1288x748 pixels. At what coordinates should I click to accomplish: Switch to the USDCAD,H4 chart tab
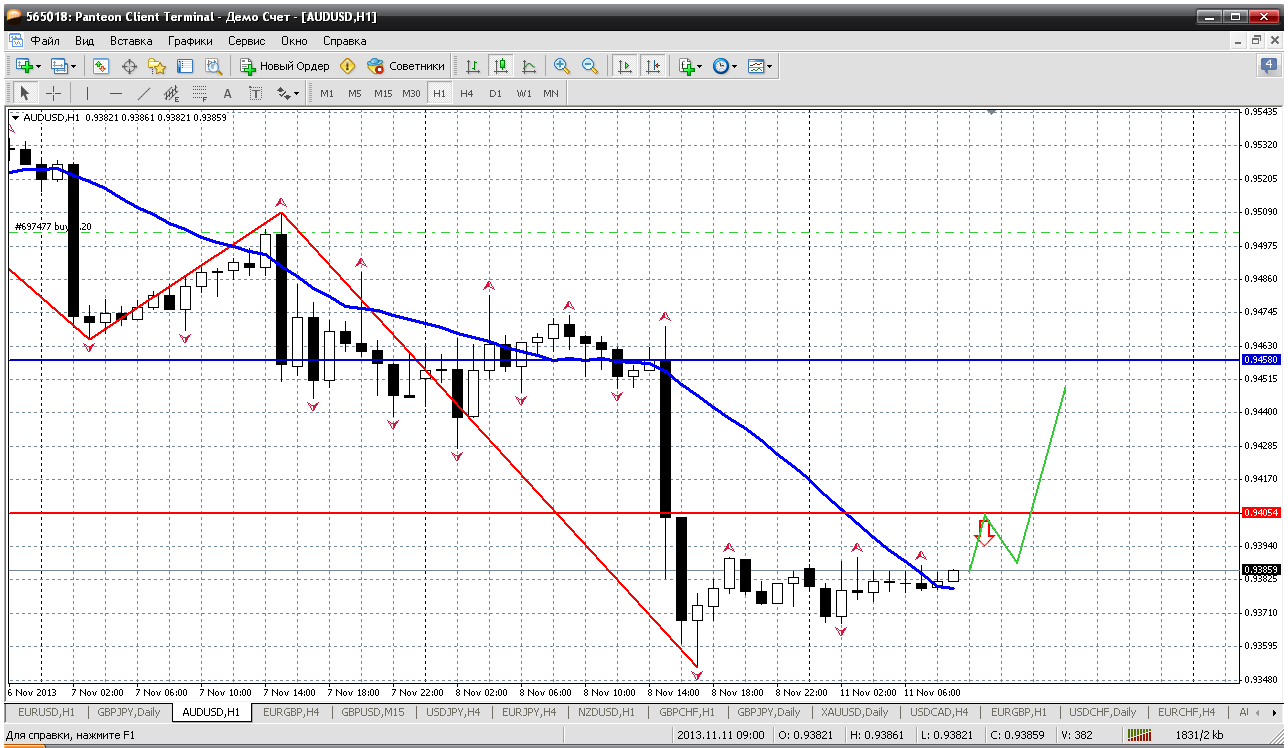[940, 712]
